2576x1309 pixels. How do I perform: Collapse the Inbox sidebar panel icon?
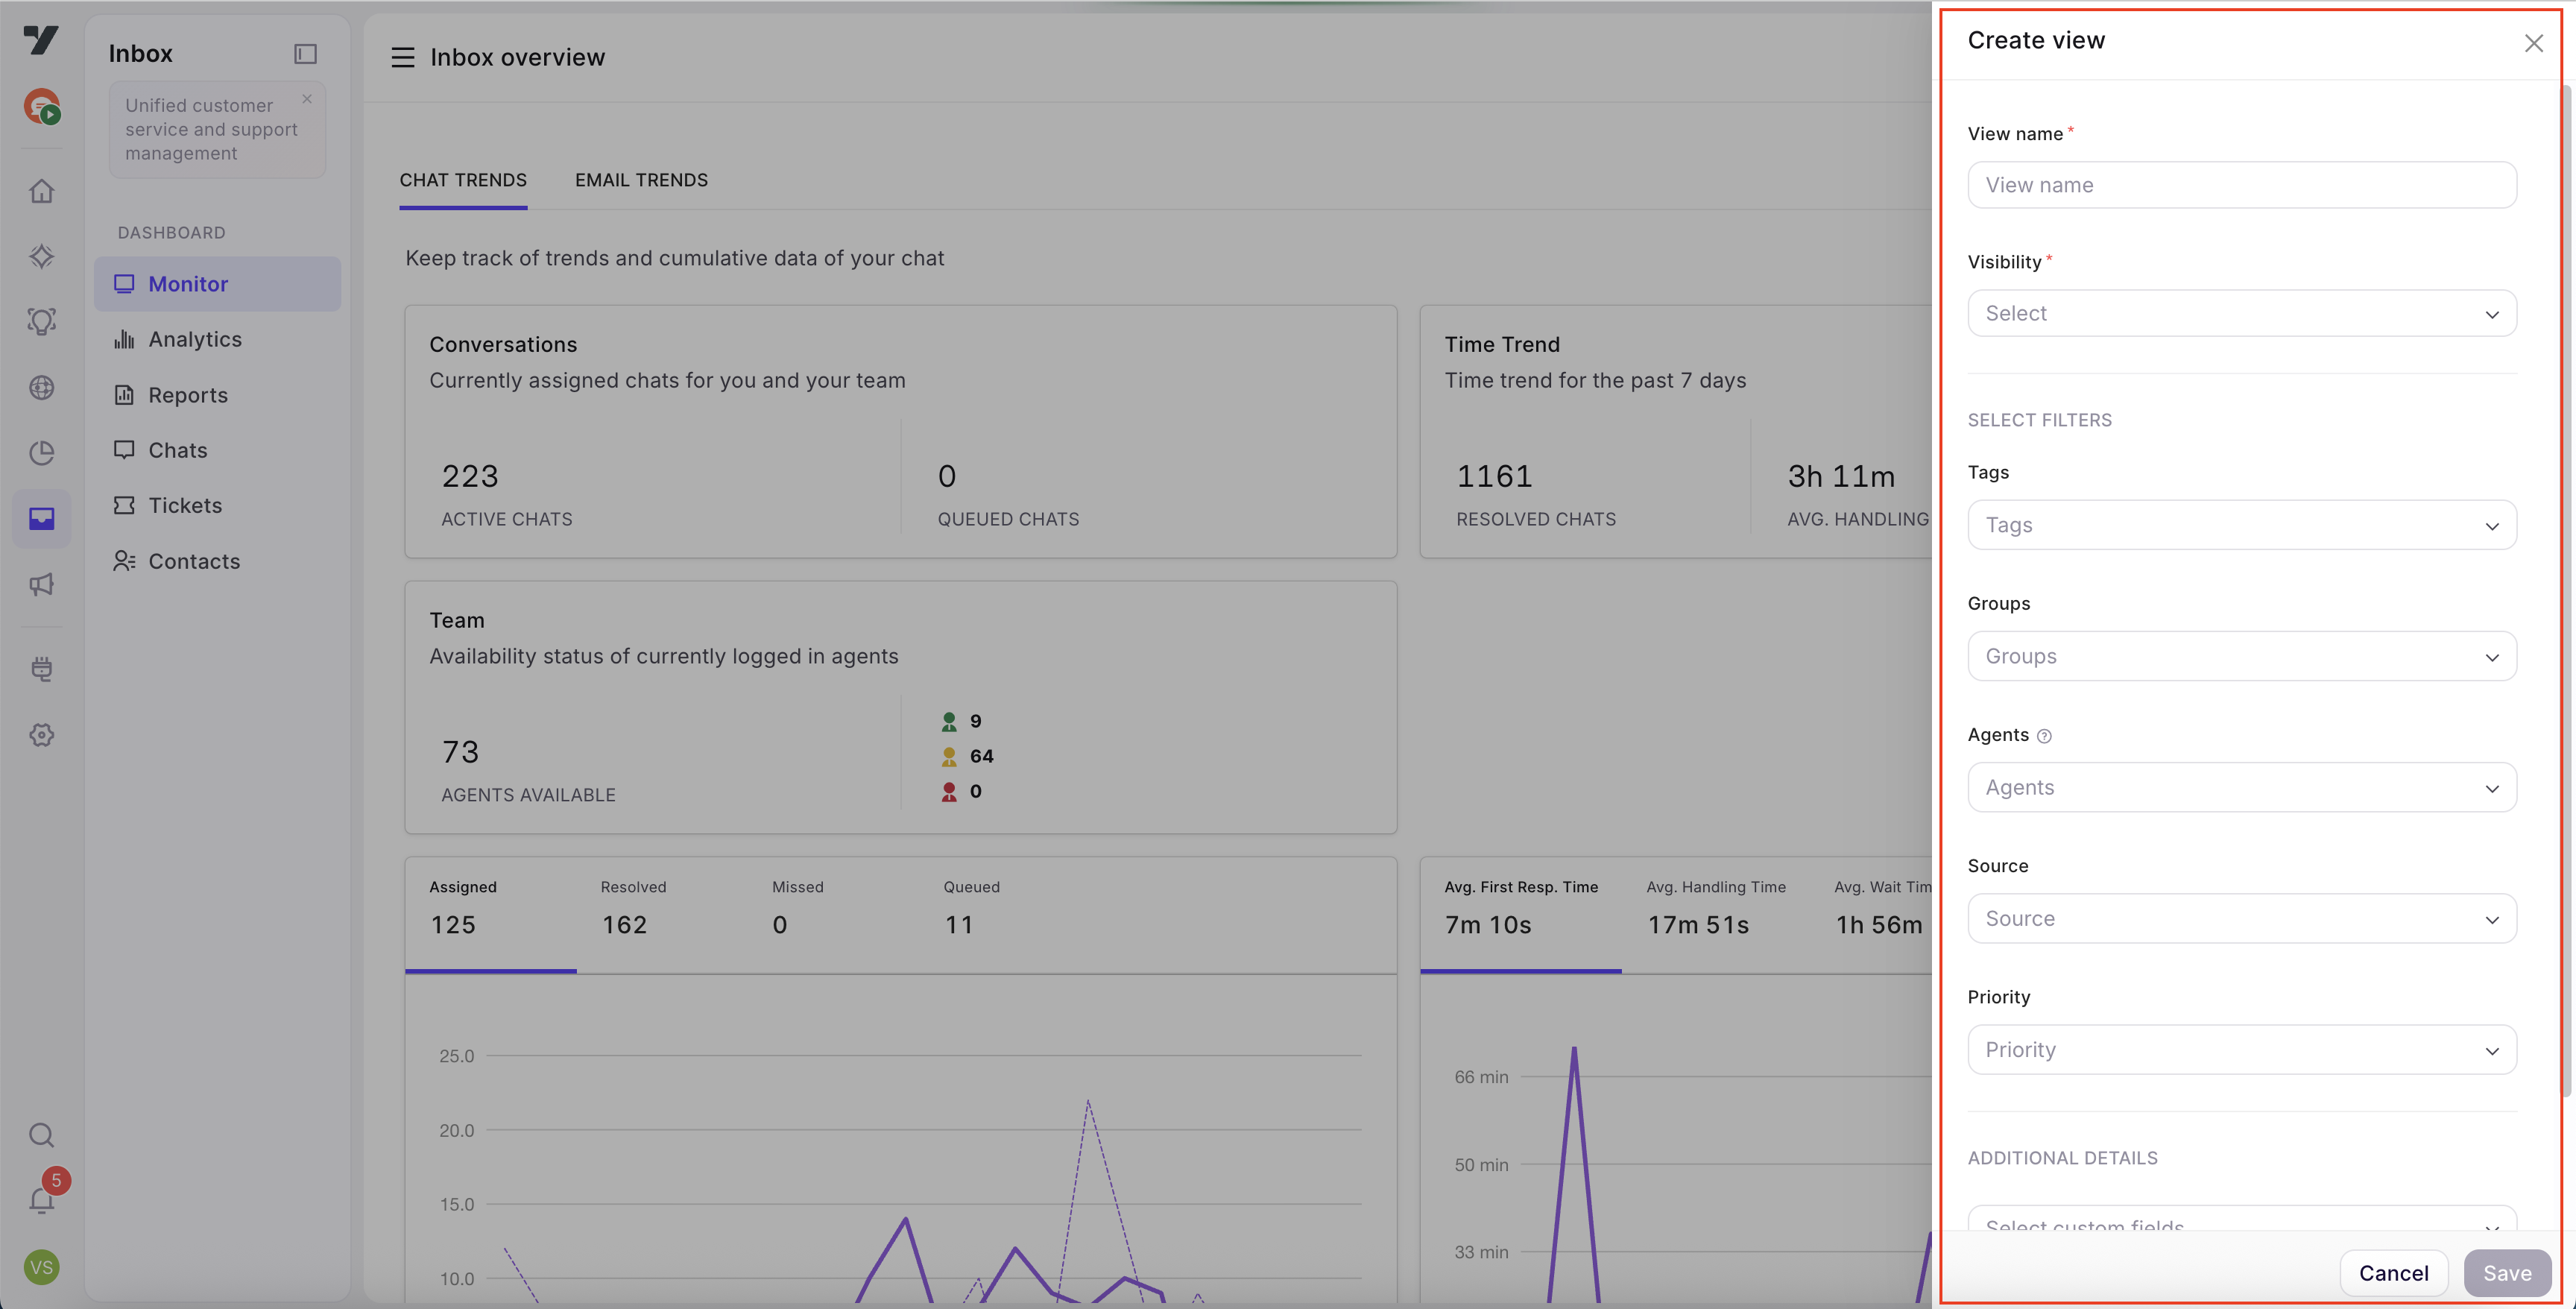305,54
